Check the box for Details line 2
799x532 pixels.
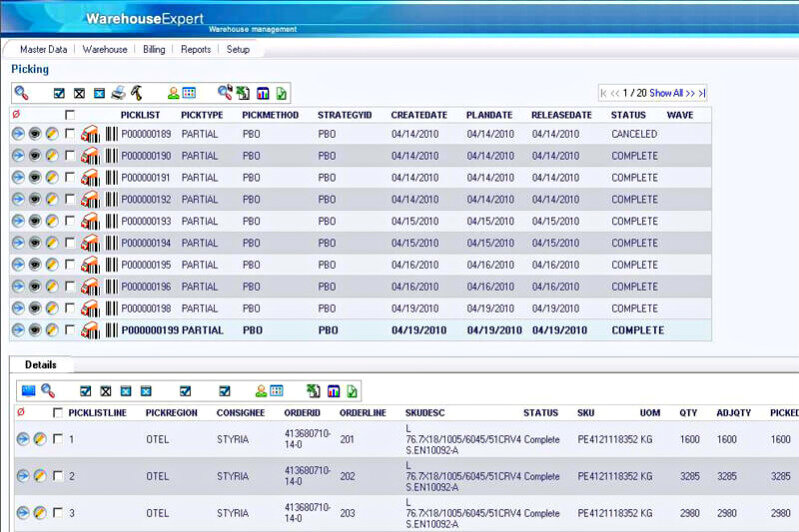pyautogui.click(x=57, y=476)
